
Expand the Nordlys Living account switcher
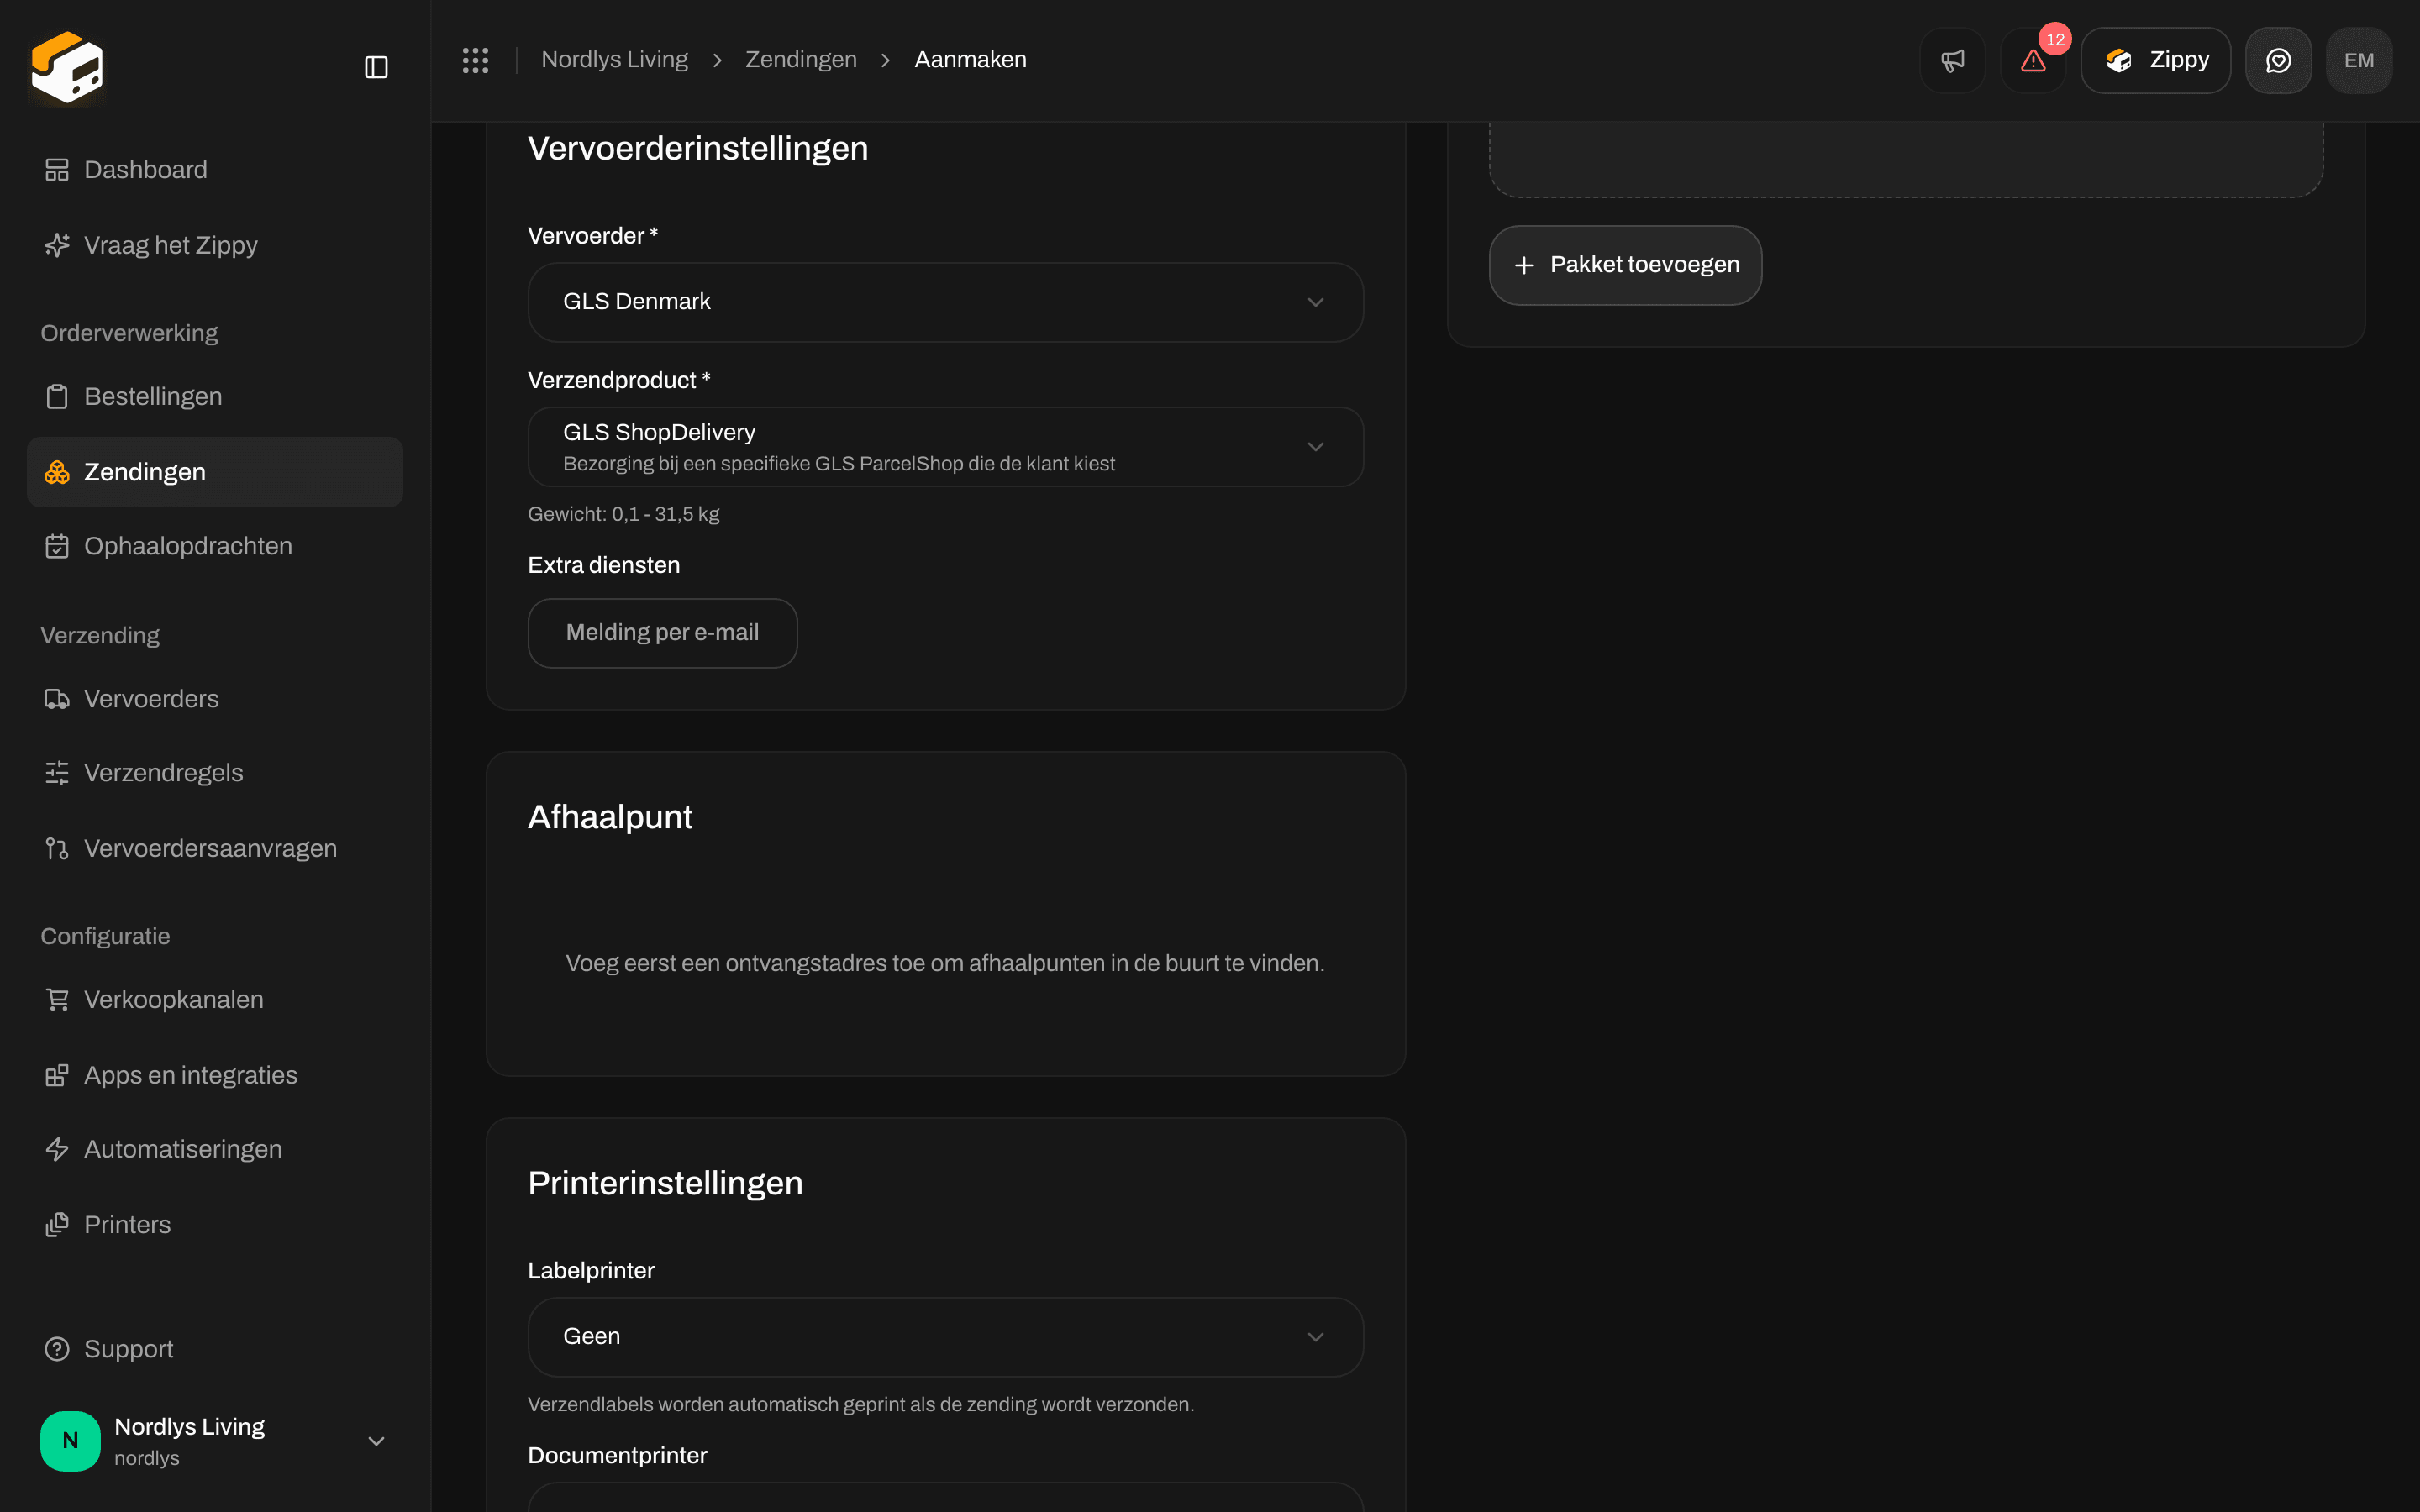[214, 1441]
